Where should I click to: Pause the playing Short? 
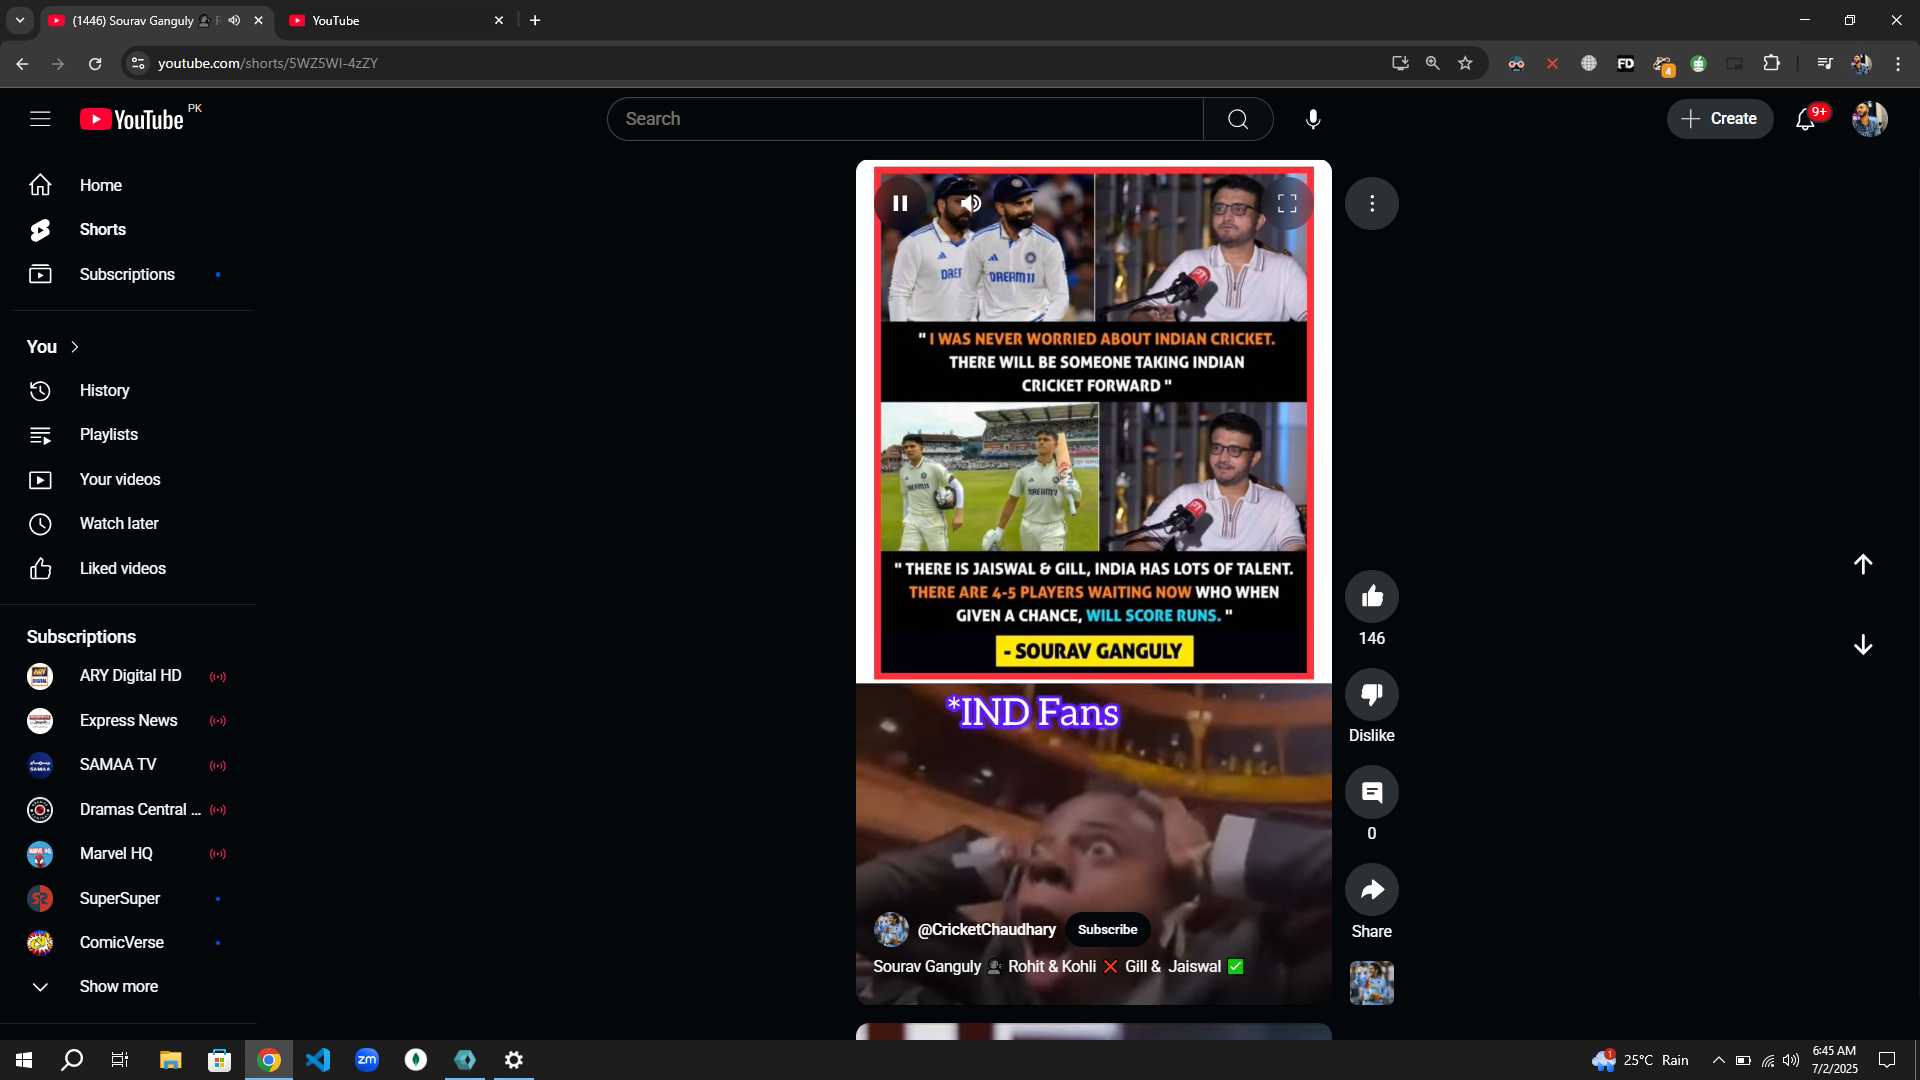[x=900, y=203]
